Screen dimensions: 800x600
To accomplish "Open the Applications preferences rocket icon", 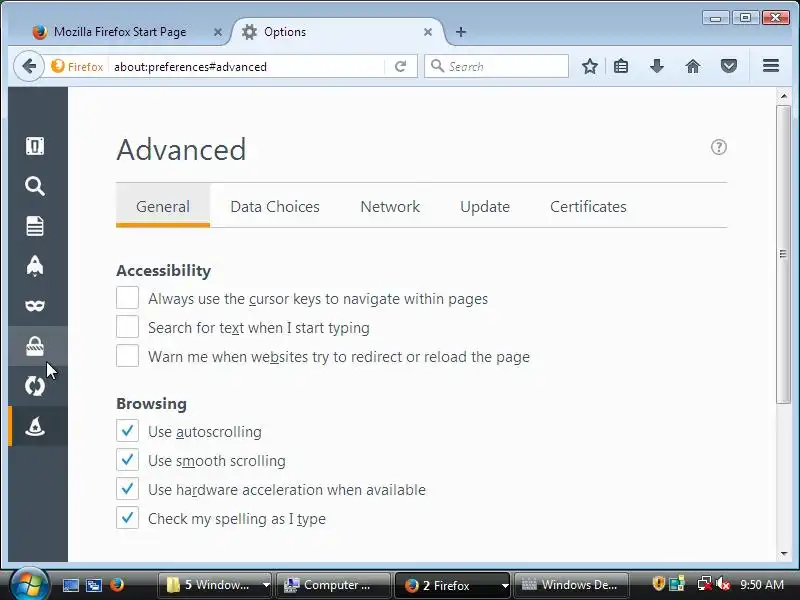I will click(x=35, y=266).
